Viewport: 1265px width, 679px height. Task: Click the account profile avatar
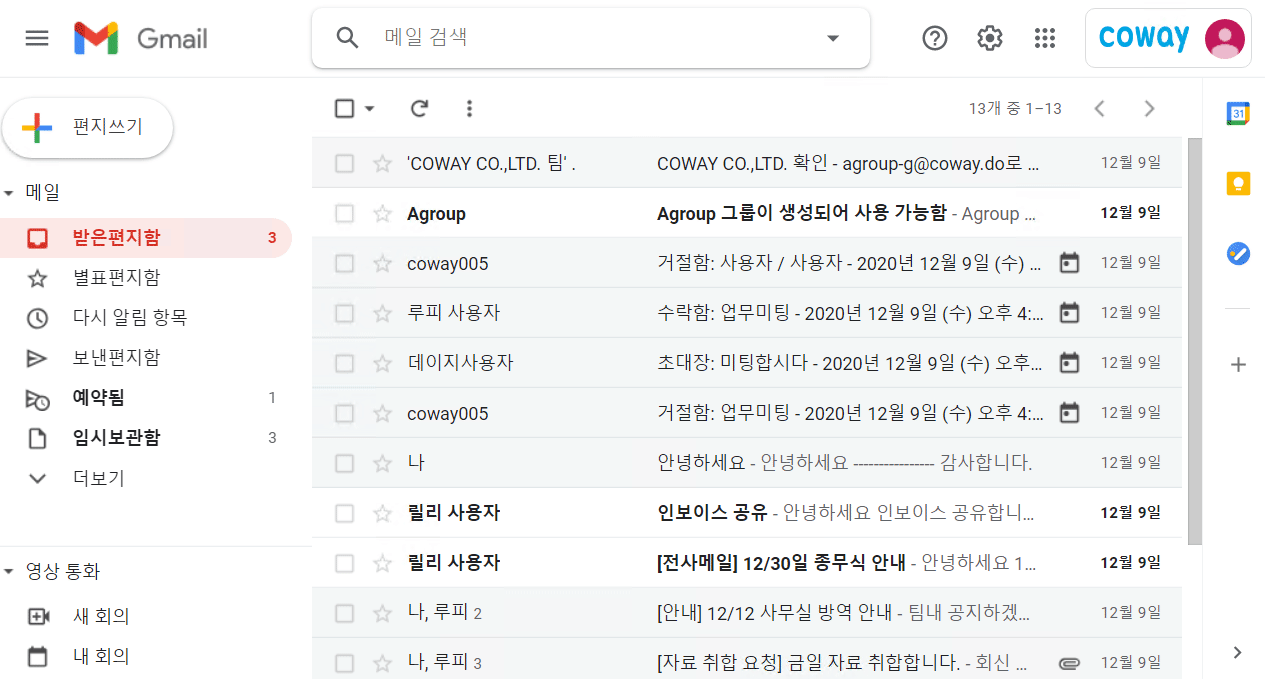(x=1225, y=38)
